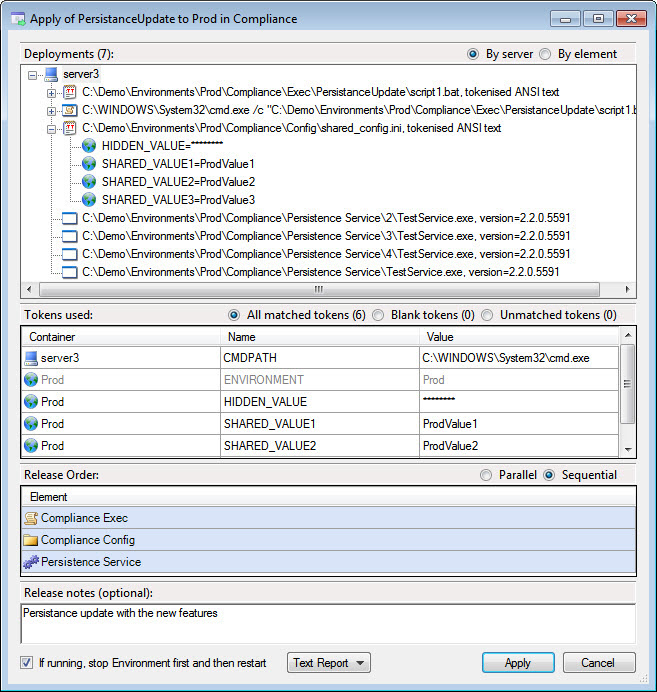Click the resize grip in the window's bottom-right corner
The height and width of the screenshot is (692, 657).
(x=643, y=678)
